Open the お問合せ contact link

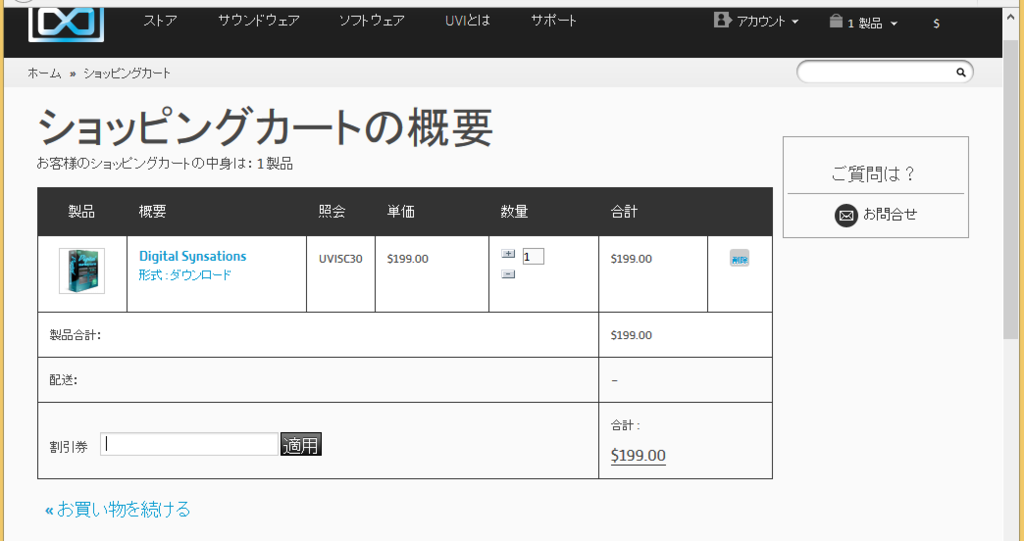coord(890,214)
